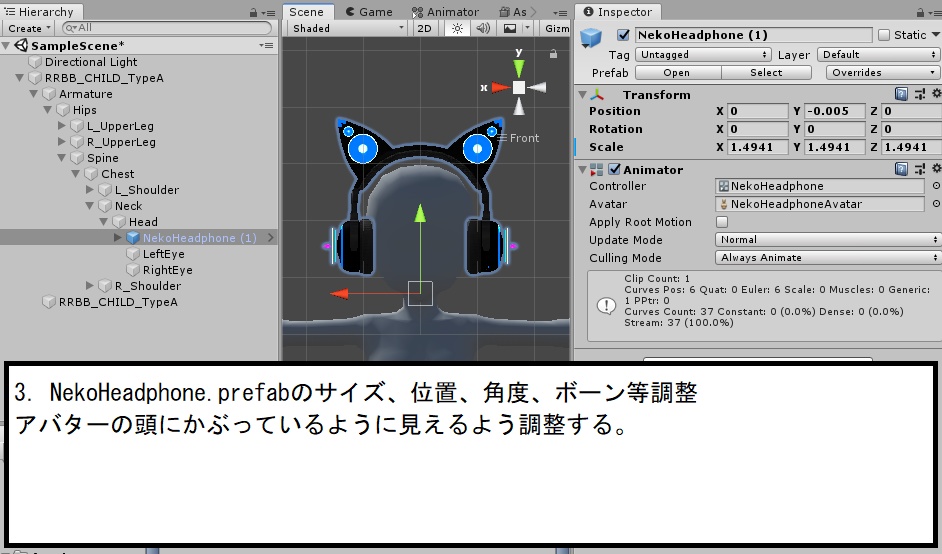Open the SampleScene context menu icon
The width and height of the screenshot is (942, 554).
(266, 46)
